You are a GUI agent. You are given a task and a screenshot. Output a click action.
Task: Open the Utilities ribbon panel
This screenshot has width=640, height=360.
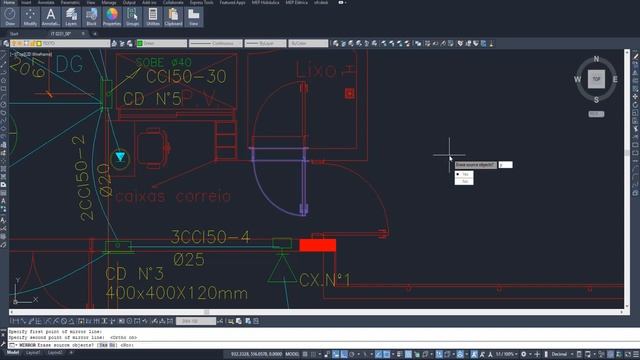[x=153, y=17]
